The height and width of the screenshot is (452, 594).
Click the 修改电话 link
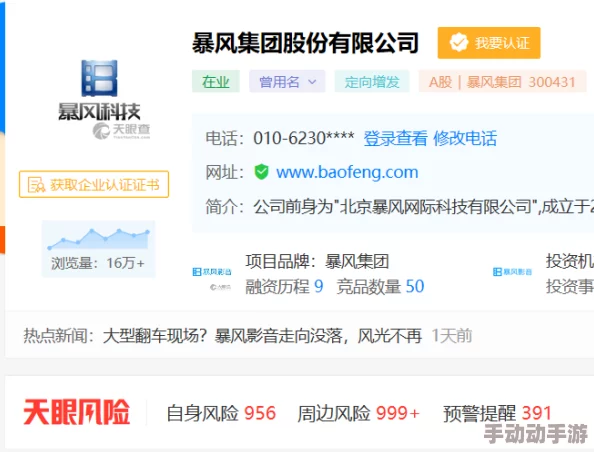tap(465, 138)
